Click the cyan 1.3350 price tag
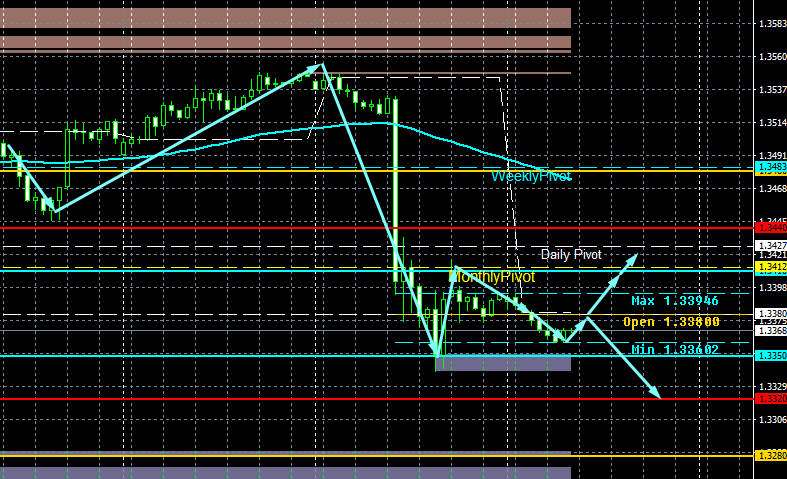The height and width of the screenshot is (479, 787). point(771,355)
